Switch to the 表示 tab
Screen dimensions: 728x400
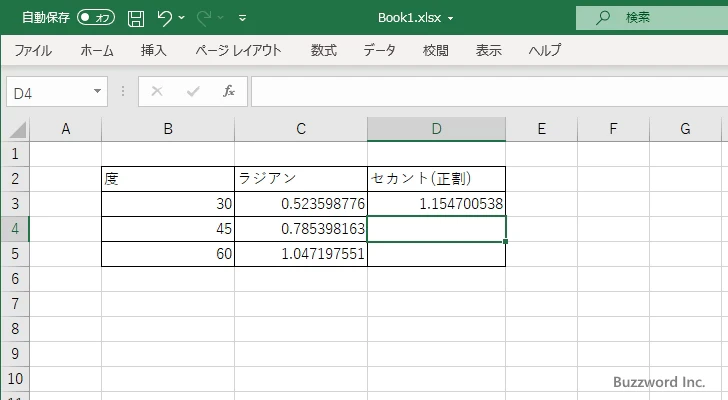point(488,50)
